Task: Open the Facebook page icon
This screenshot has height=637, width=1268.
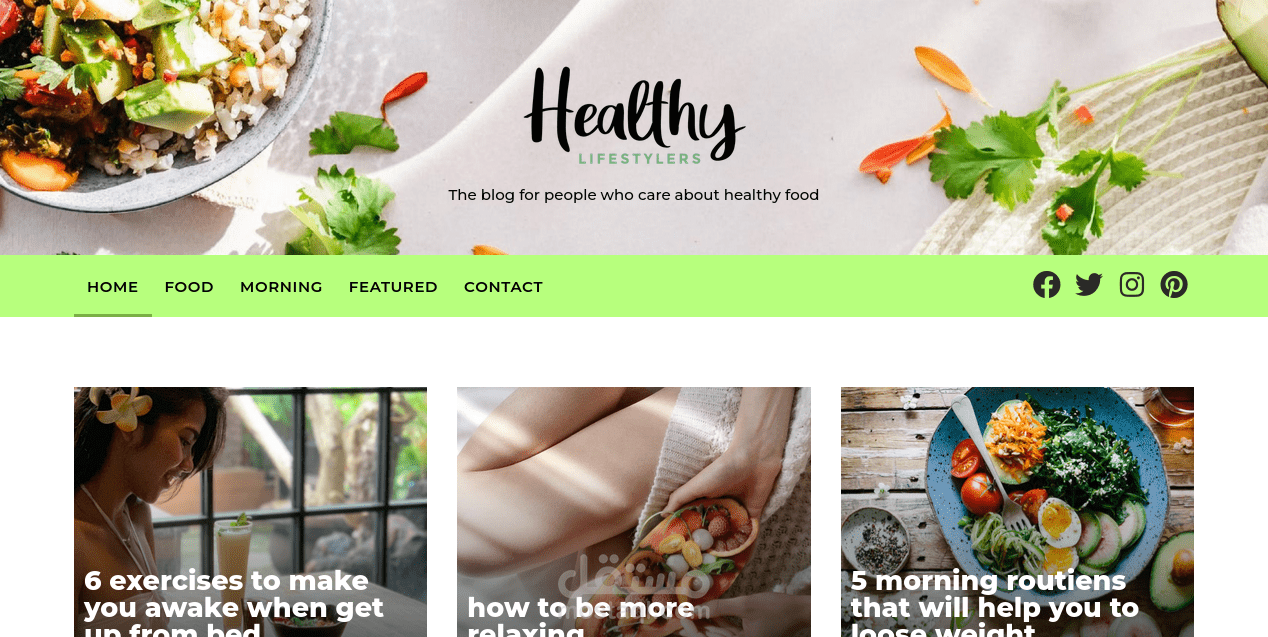Action: (x=1046, y=285)
